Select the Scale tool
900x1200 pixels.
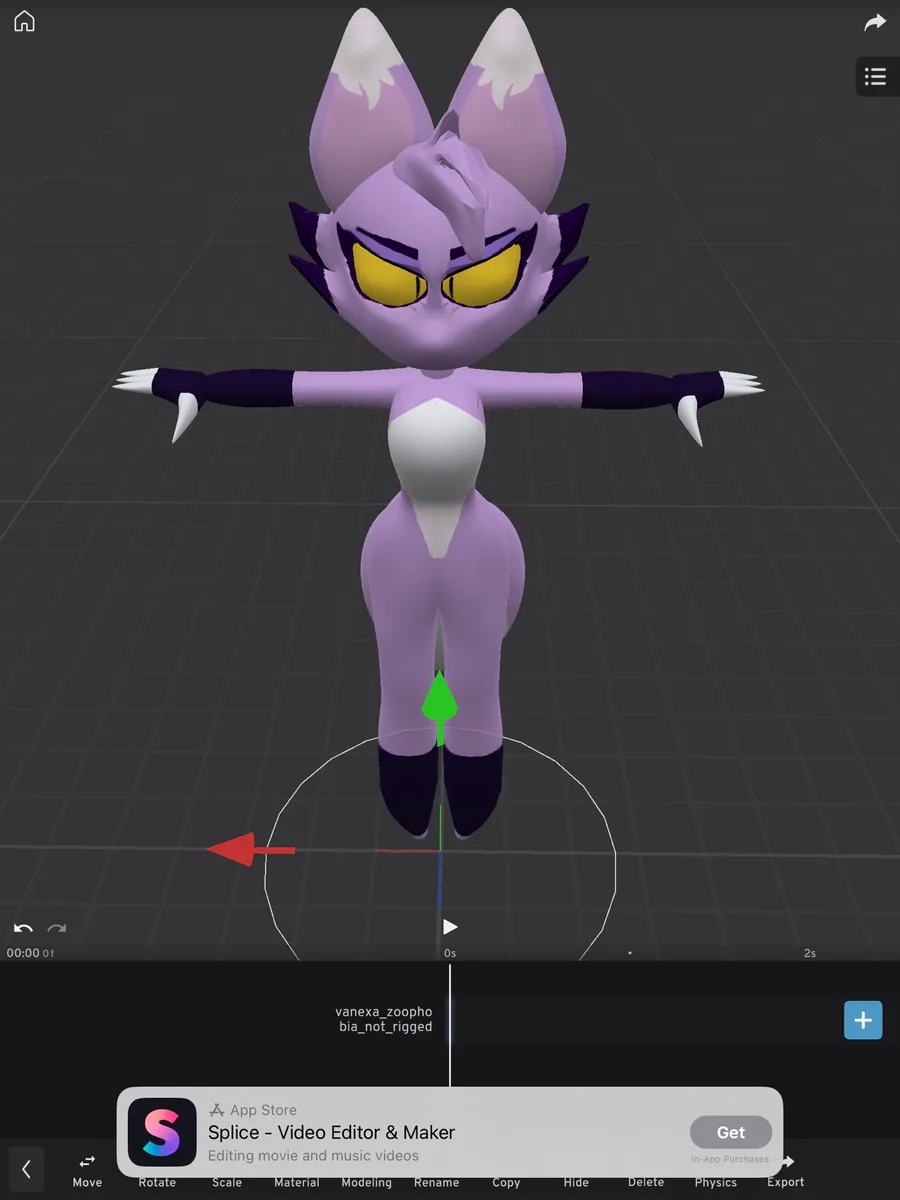tap(227, 1181)
